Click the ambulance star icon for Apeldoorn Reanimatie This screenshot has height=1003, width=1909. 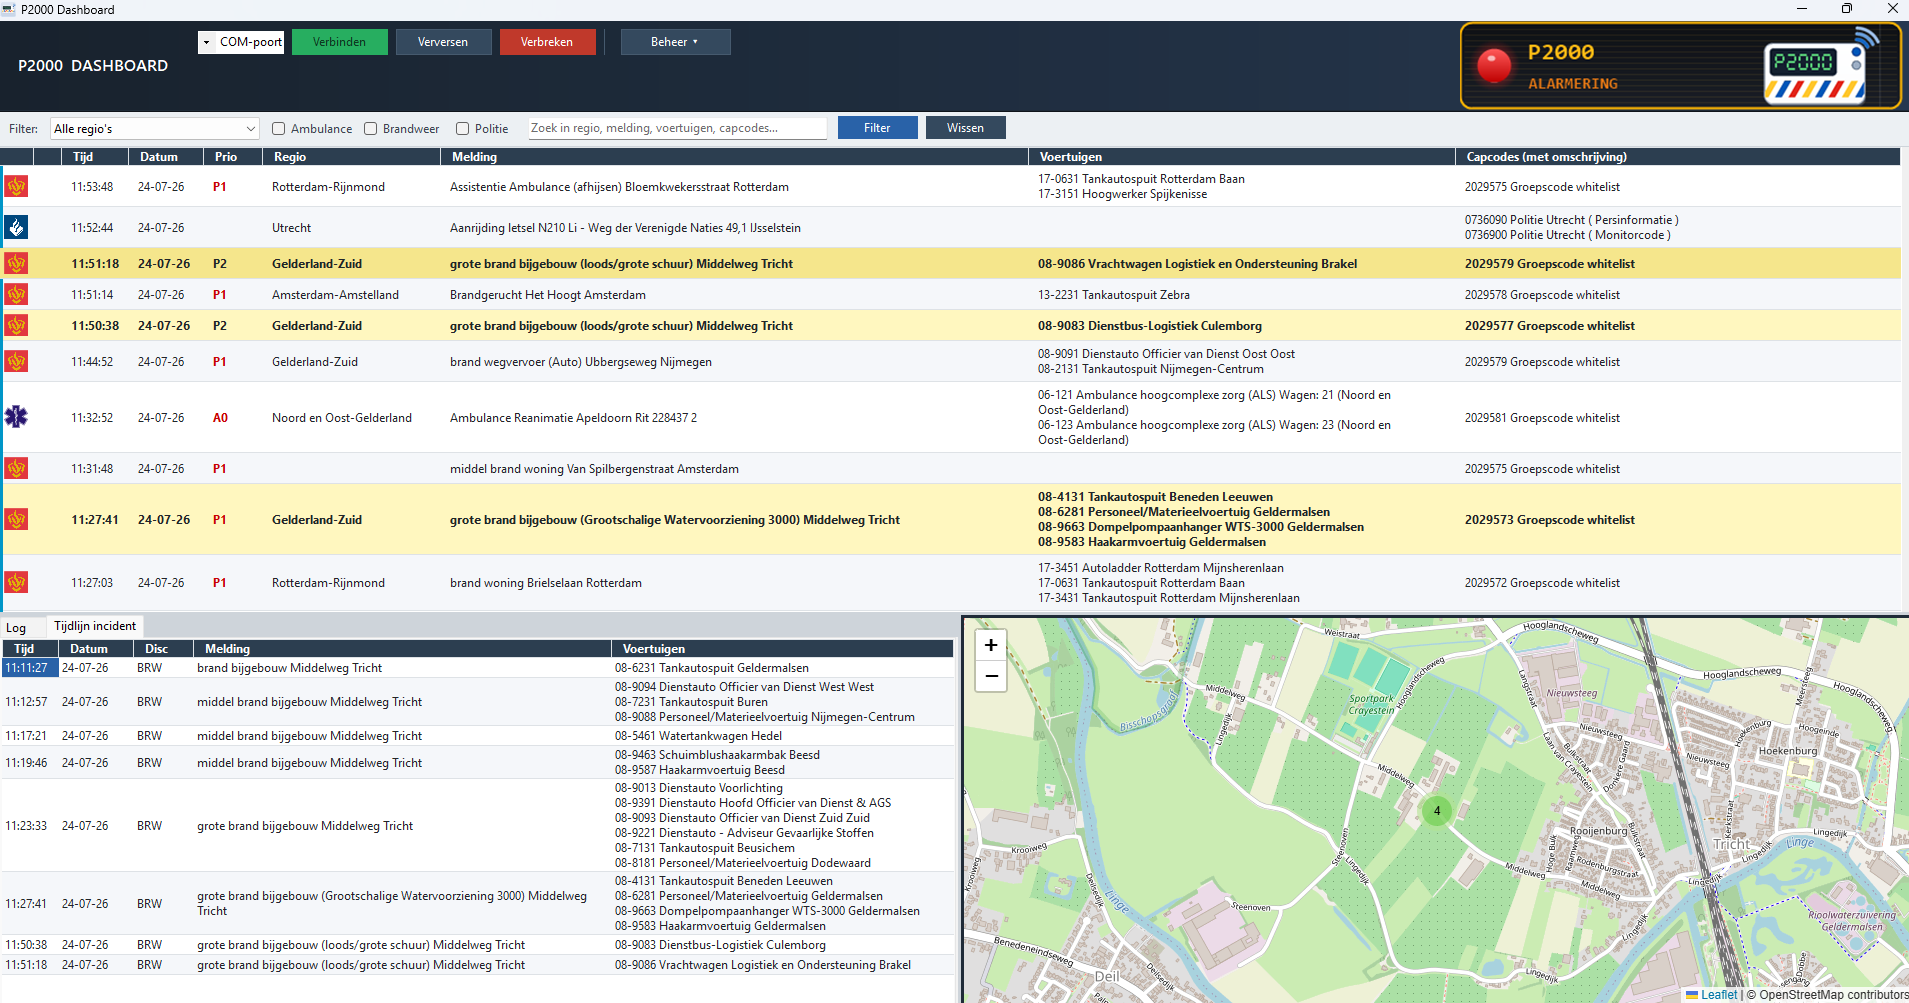click(x=16, y=417)
